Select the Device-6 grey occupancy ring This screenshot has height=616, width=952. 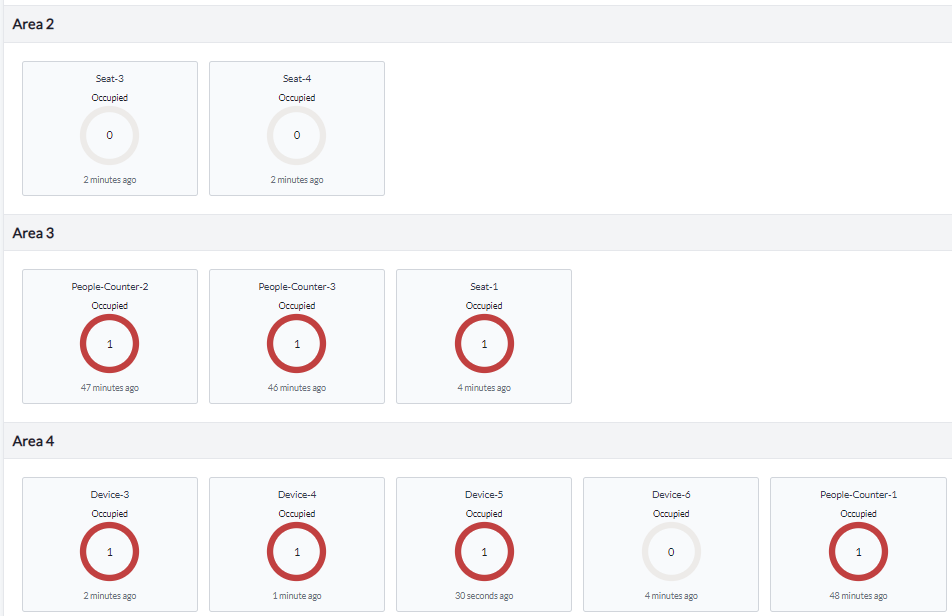click(x=671, y=552)
